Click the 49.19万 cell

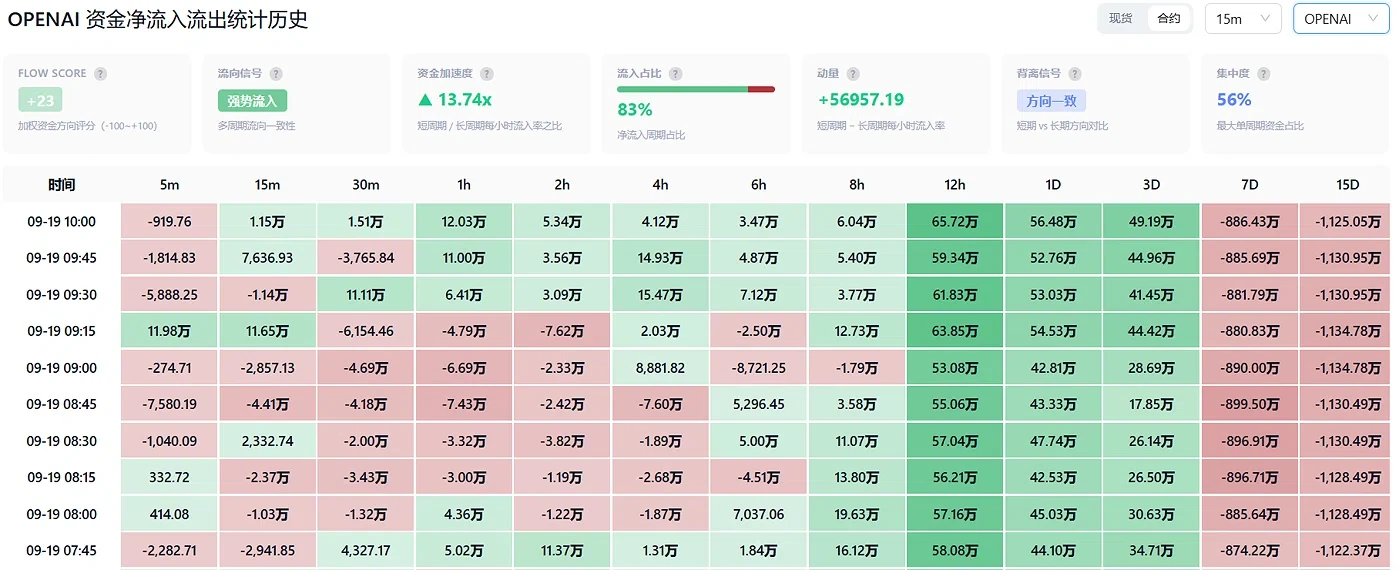pos(1151,222)
